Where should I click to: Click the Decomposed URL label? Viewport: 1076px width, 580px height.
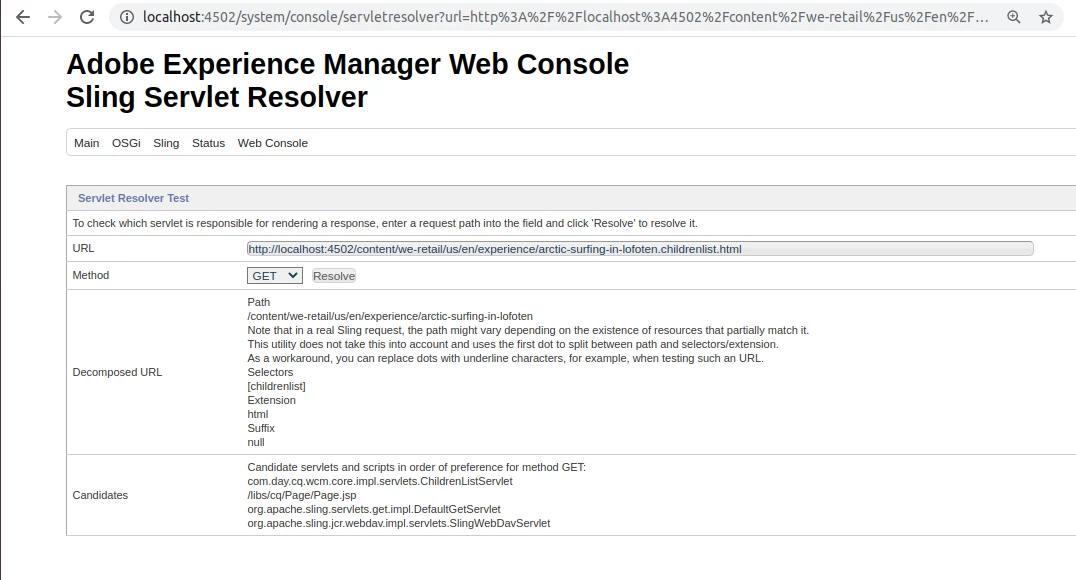(117, 372)
